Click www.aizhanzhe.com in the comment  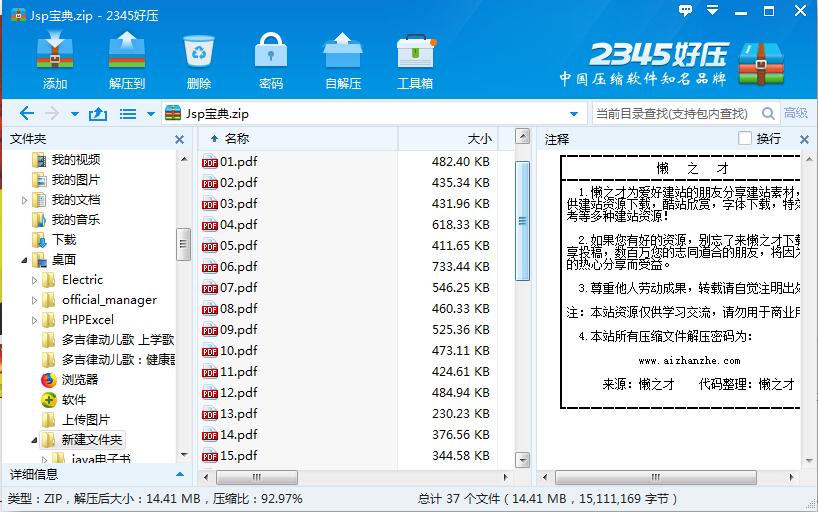pyautogui.click(x=689, y=361)
